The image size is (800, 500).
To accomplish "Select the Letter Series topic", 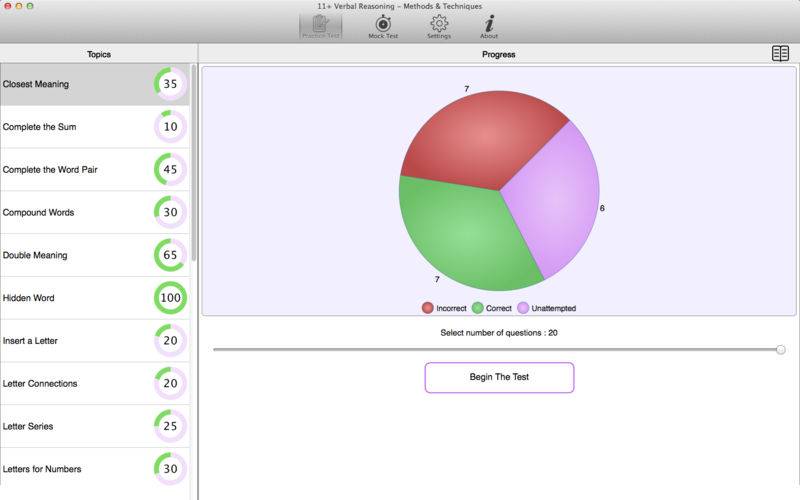I will pyautogui.click(x=95, y=427).
